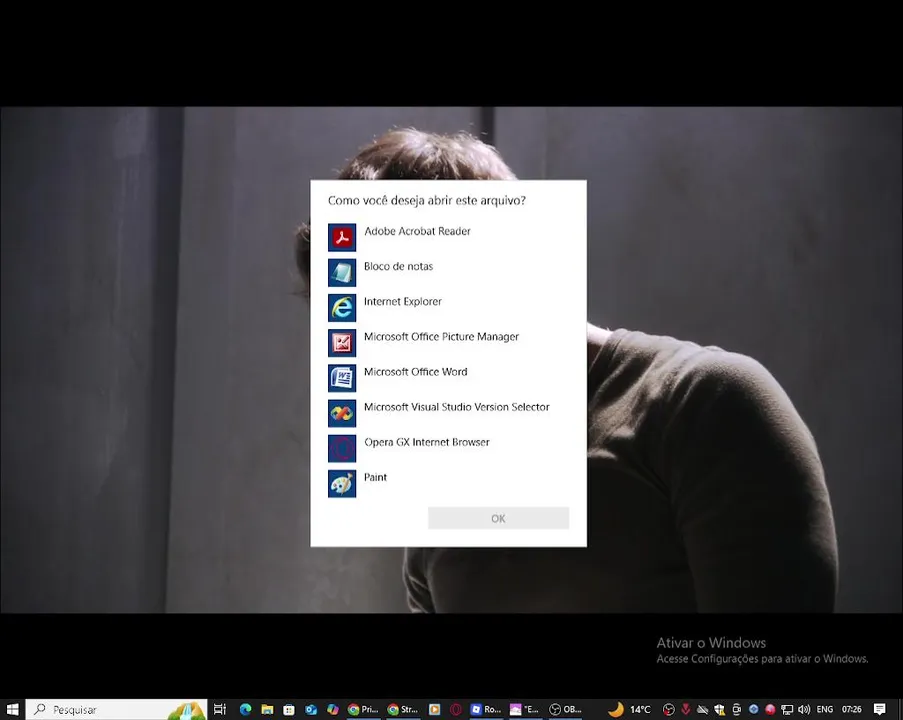Launch Copilot from the taskbar
903x720 pixels.
pyautogui.click(x=333, y=710)
